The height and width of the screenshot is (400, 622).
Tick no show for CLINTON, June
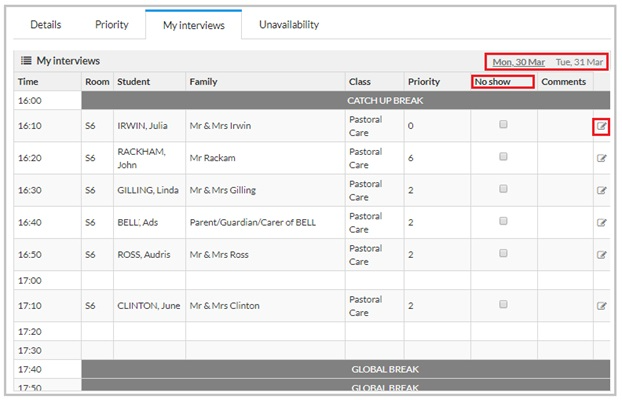(503, 304)
